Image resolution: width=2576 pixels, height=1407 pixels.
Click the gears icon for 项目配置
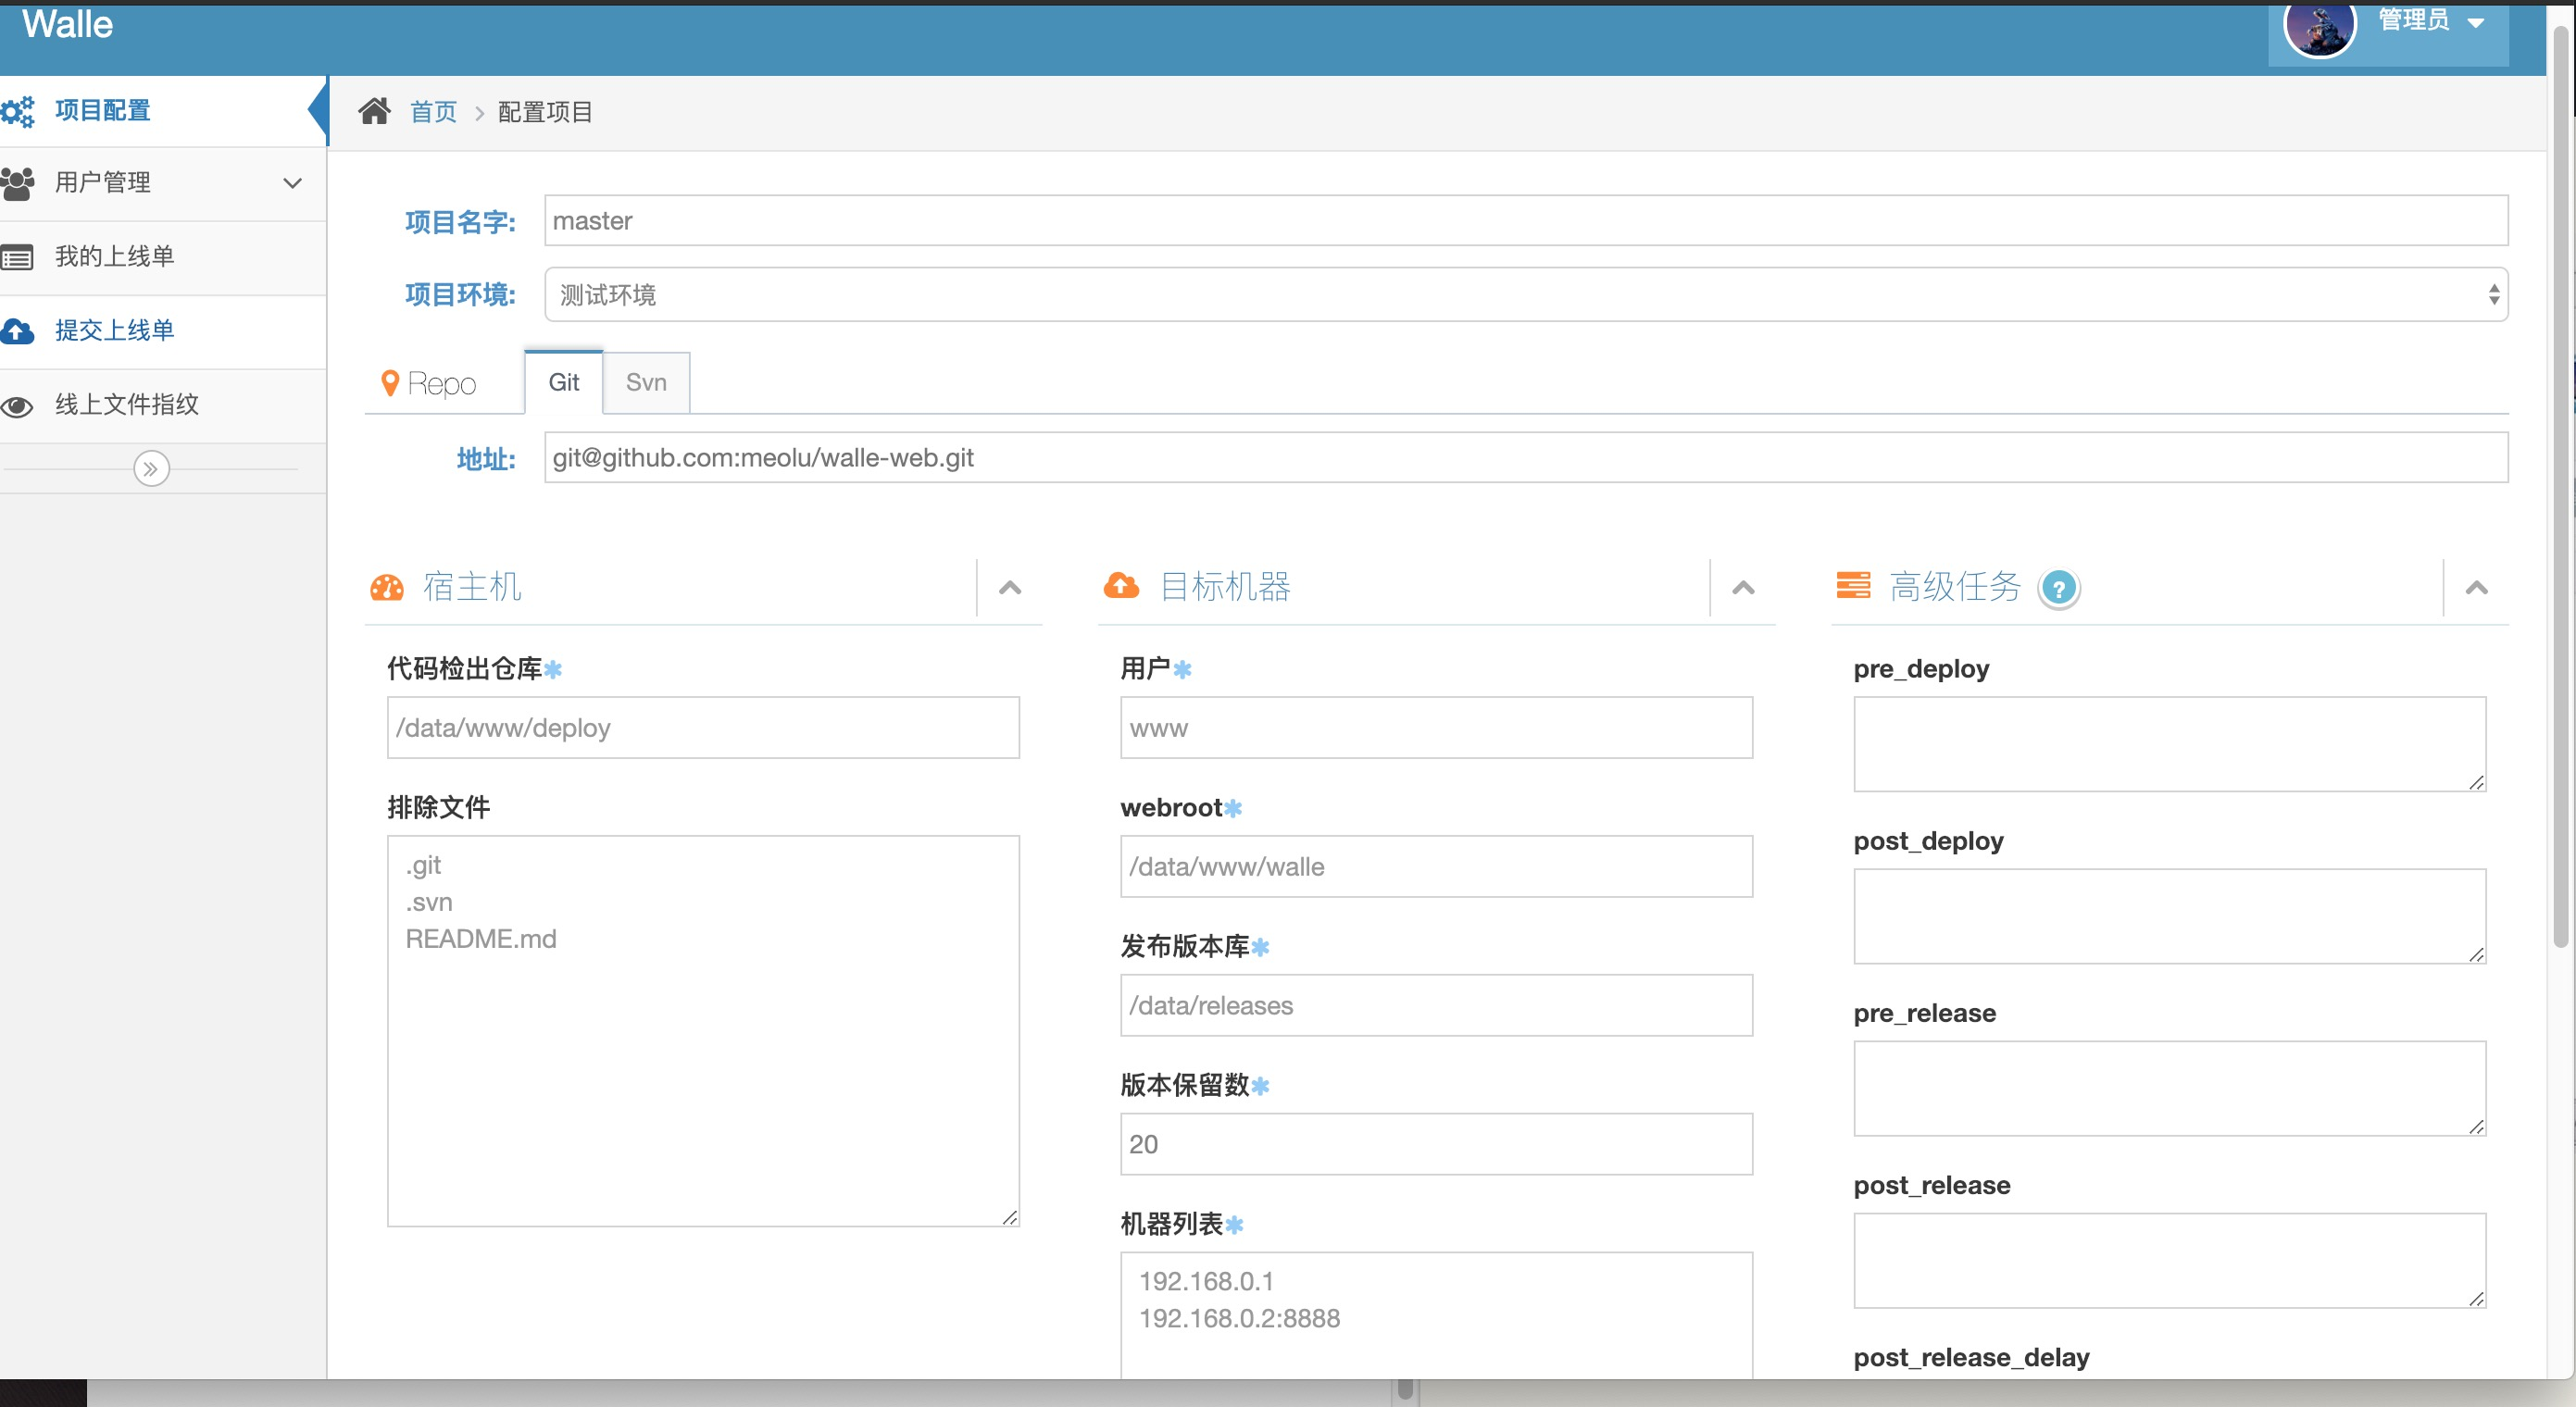17,111
